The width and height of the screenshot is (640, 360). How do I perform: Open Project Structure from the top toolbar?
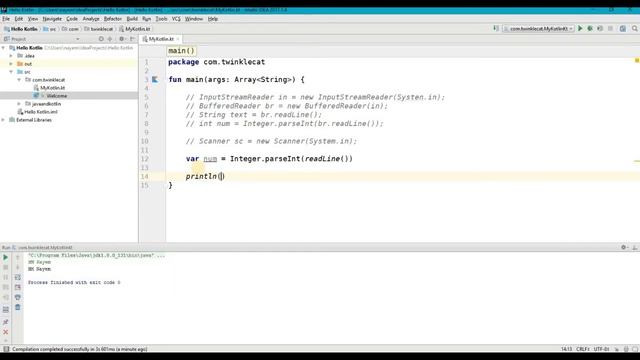point(623,29)
